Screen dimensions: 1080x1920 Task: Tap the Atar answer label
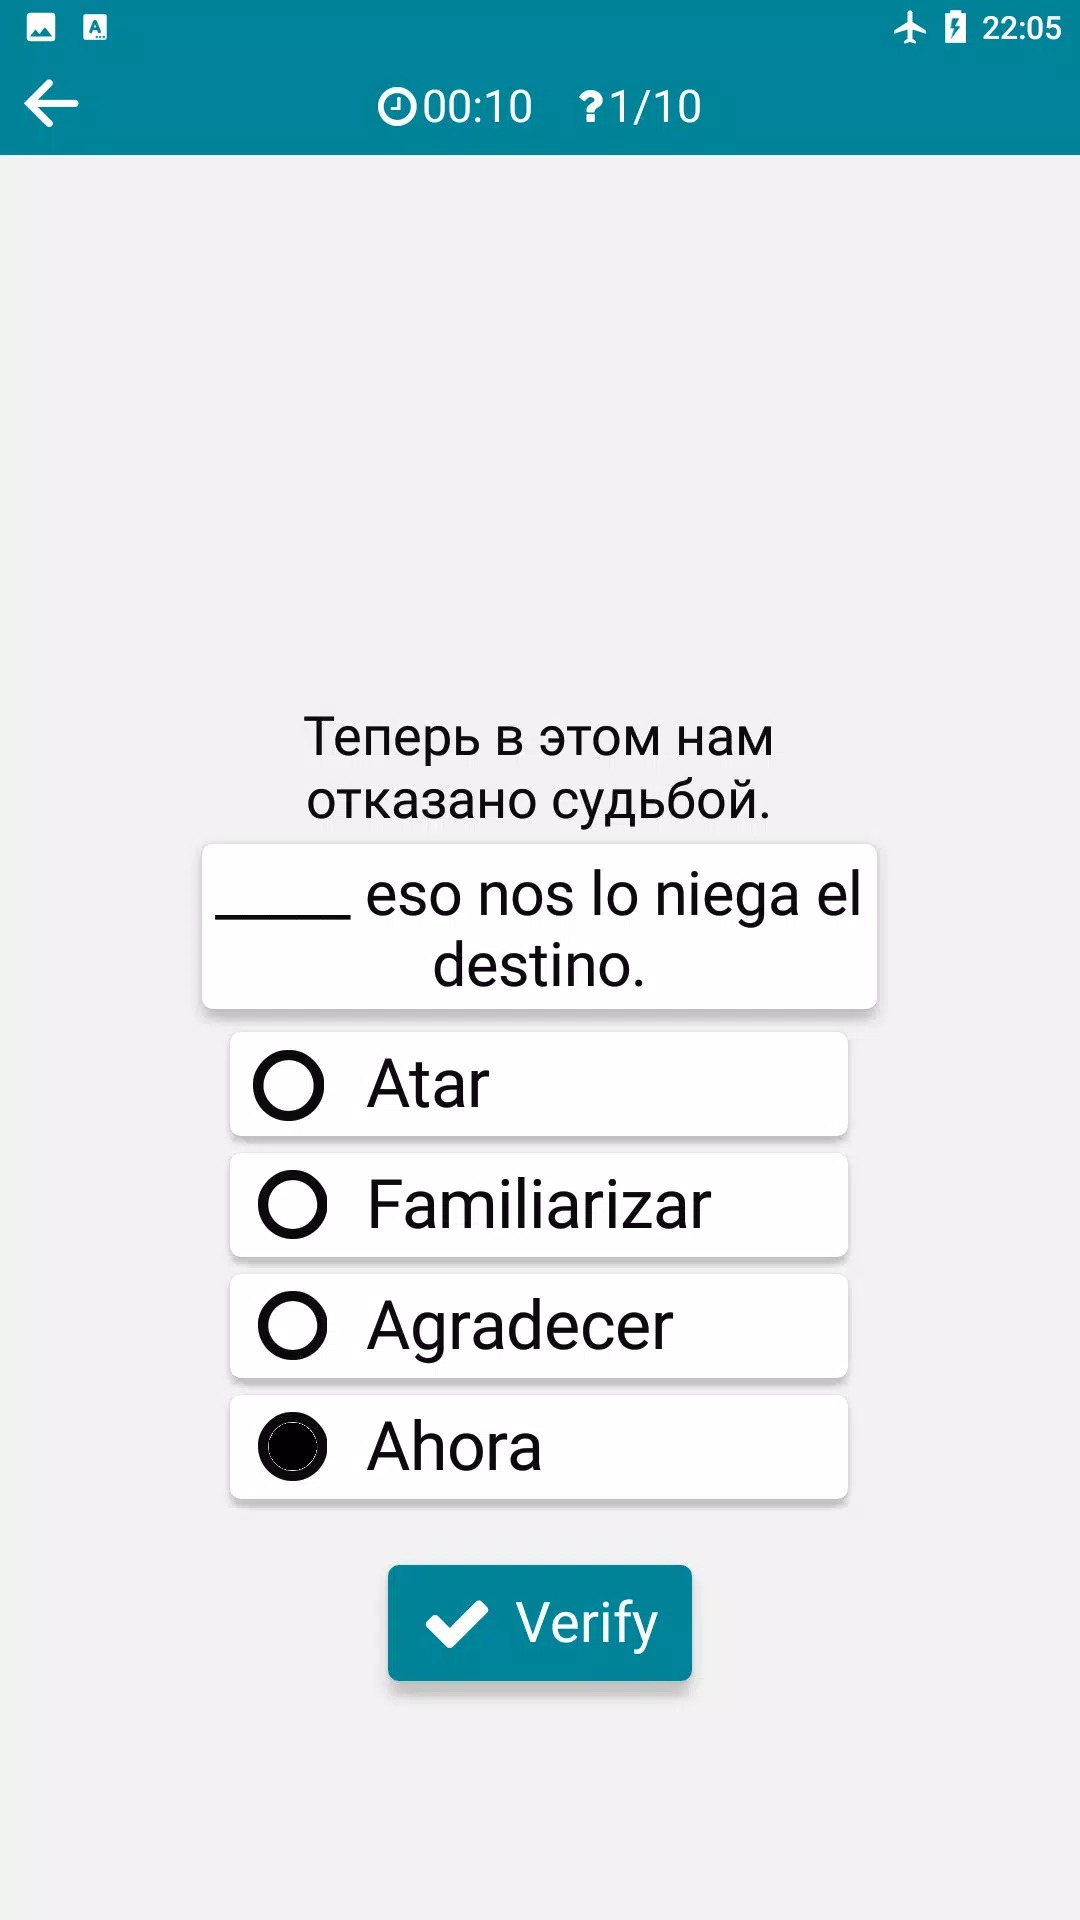tap(428, 1085)
